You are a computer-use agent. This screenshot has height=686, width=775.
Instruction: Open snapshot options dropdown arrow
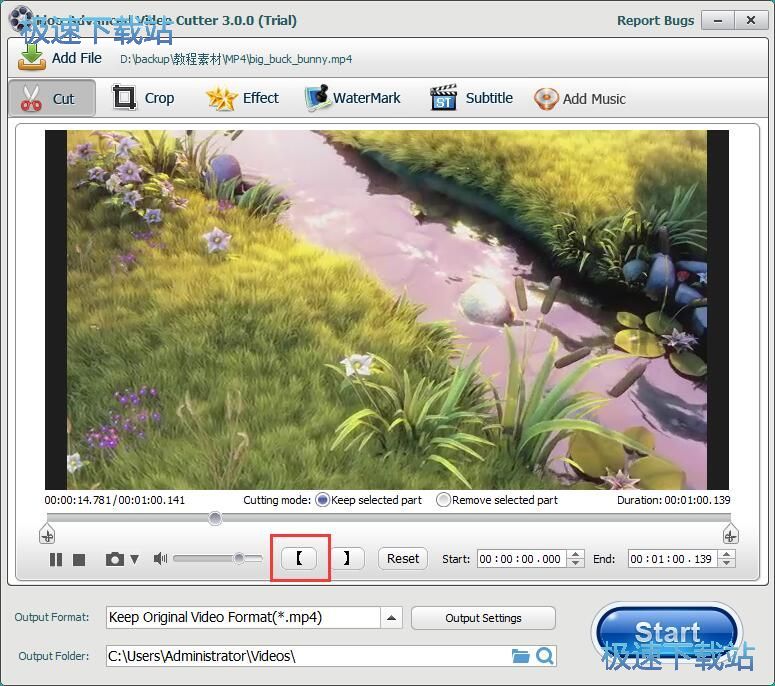(135, 560)
